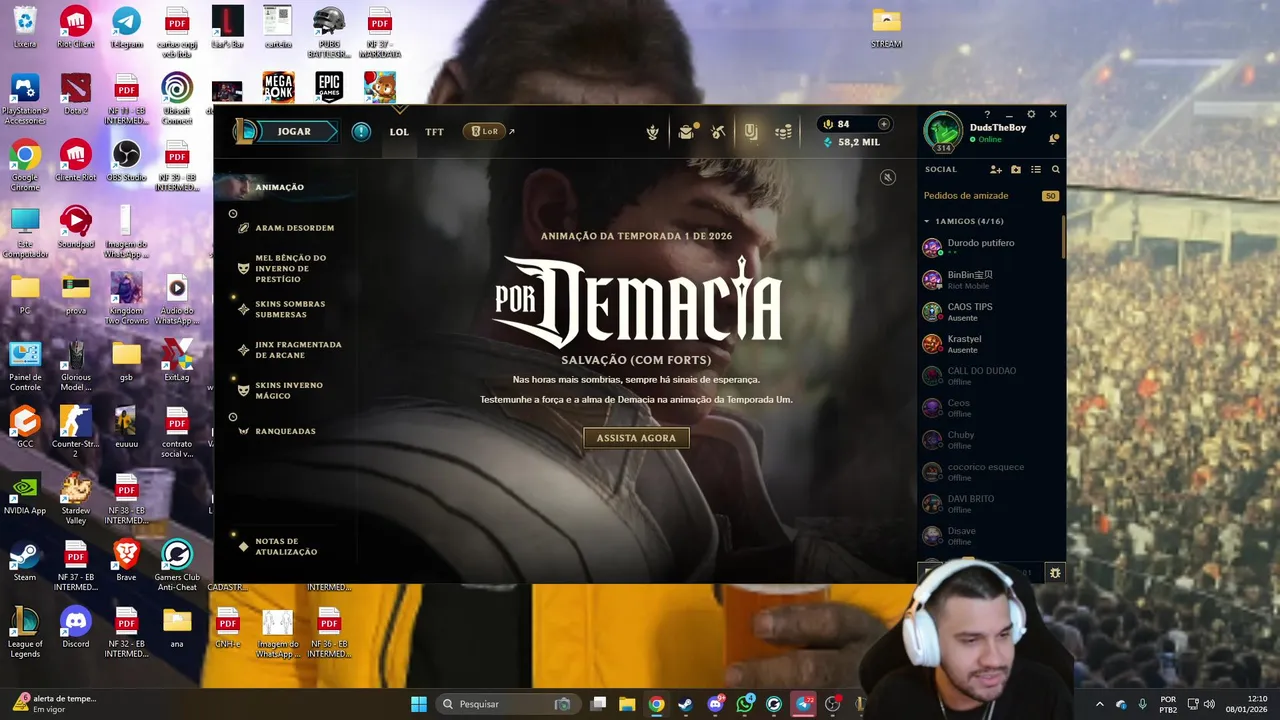This screenshot has height=720, width=1280.
Task: Select friend BinBin in the list
Action: point(990,279)
